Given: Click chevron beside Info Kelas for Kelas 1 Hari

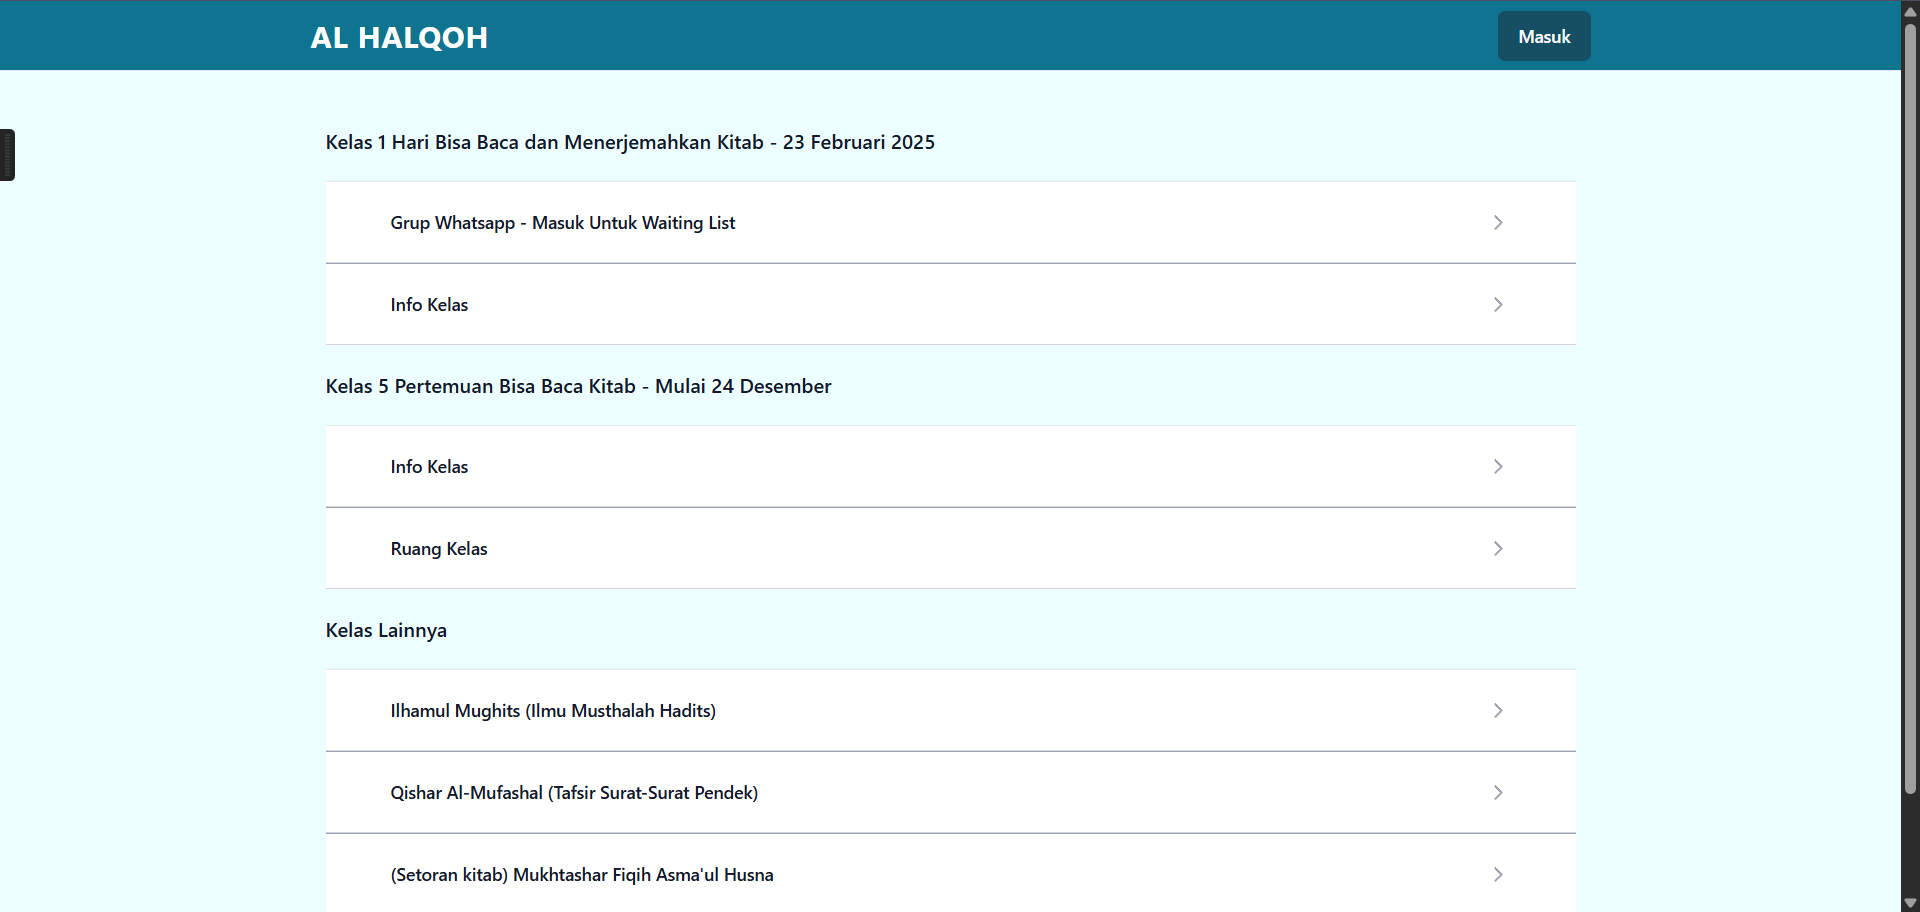Looking at the screenshot, I should (x=1497, y=305).
